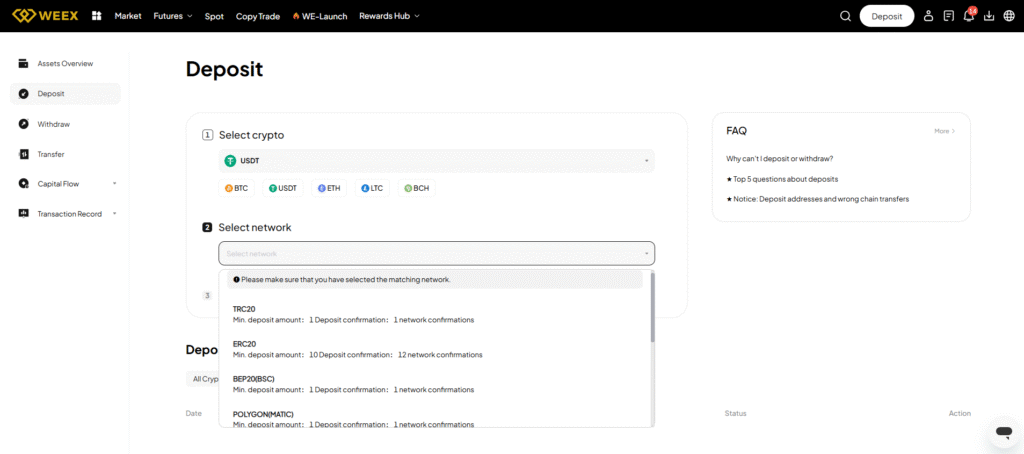Click the download app icon
This screenshot has height=454, width=1024.
[989, 16]
